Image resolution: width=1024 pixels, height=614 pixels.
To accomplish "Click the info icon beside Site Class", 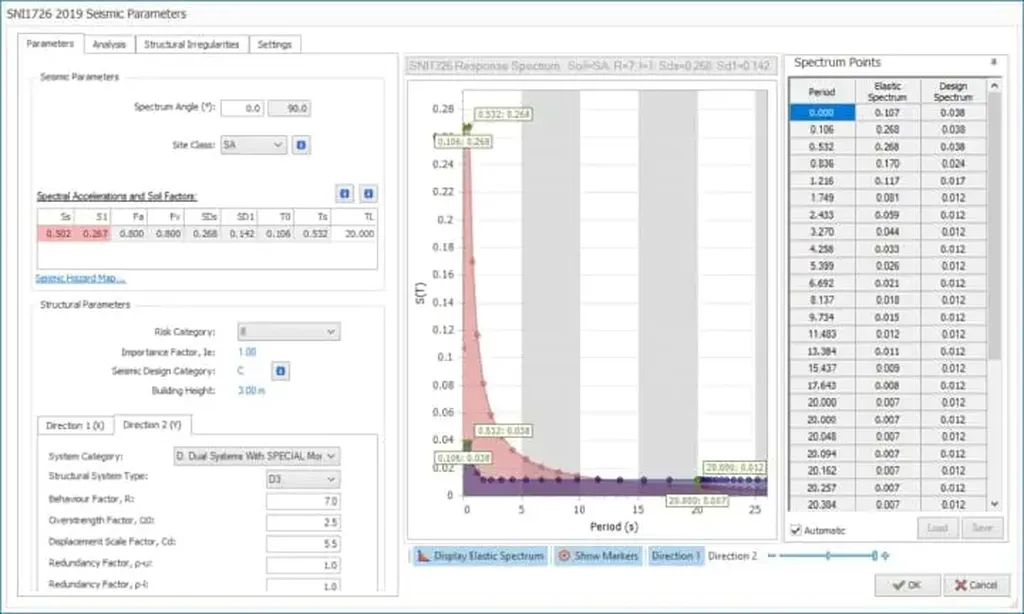I will 302,145.
